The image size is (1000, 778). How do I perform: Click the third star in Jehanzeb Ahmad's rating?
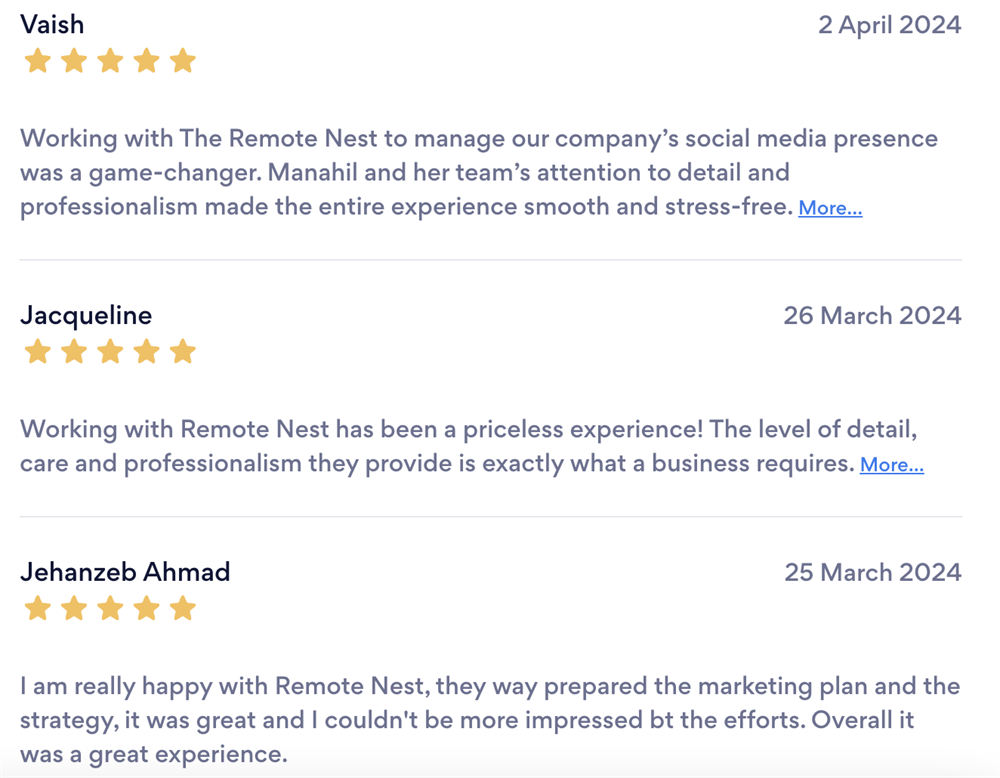coord(110,608)
